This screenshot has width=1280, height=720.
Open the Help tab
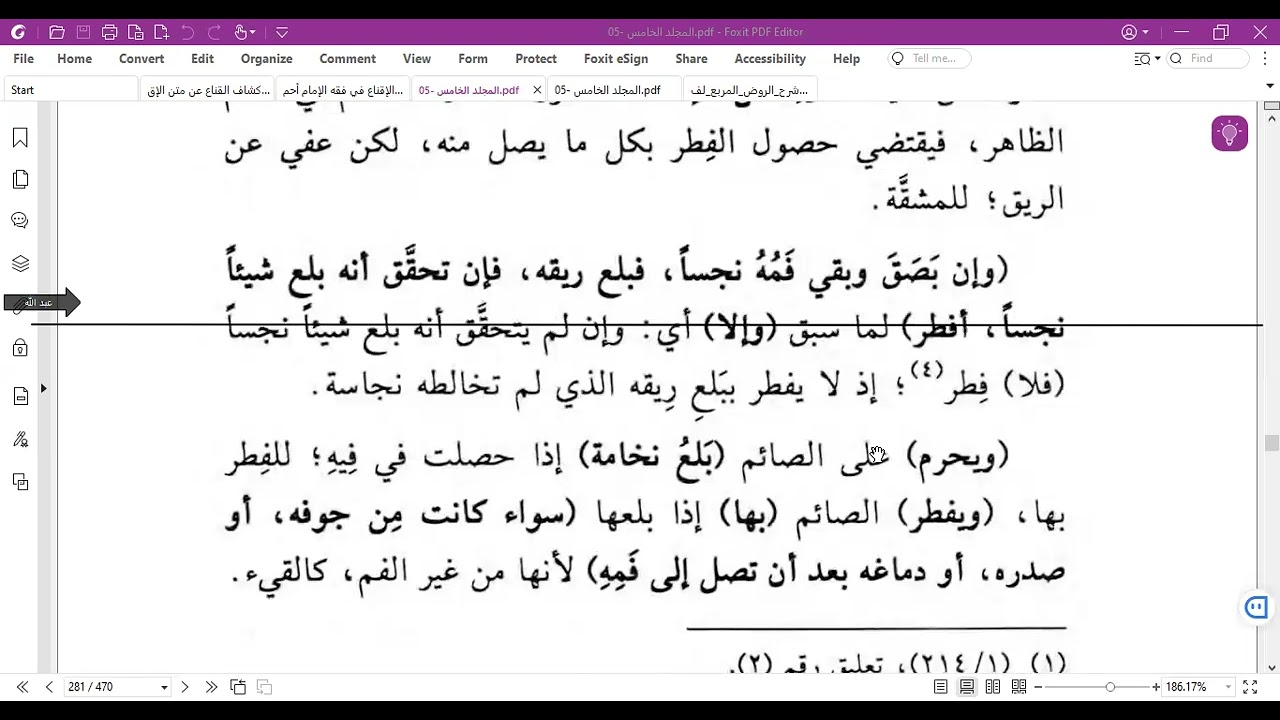(846, 59)
